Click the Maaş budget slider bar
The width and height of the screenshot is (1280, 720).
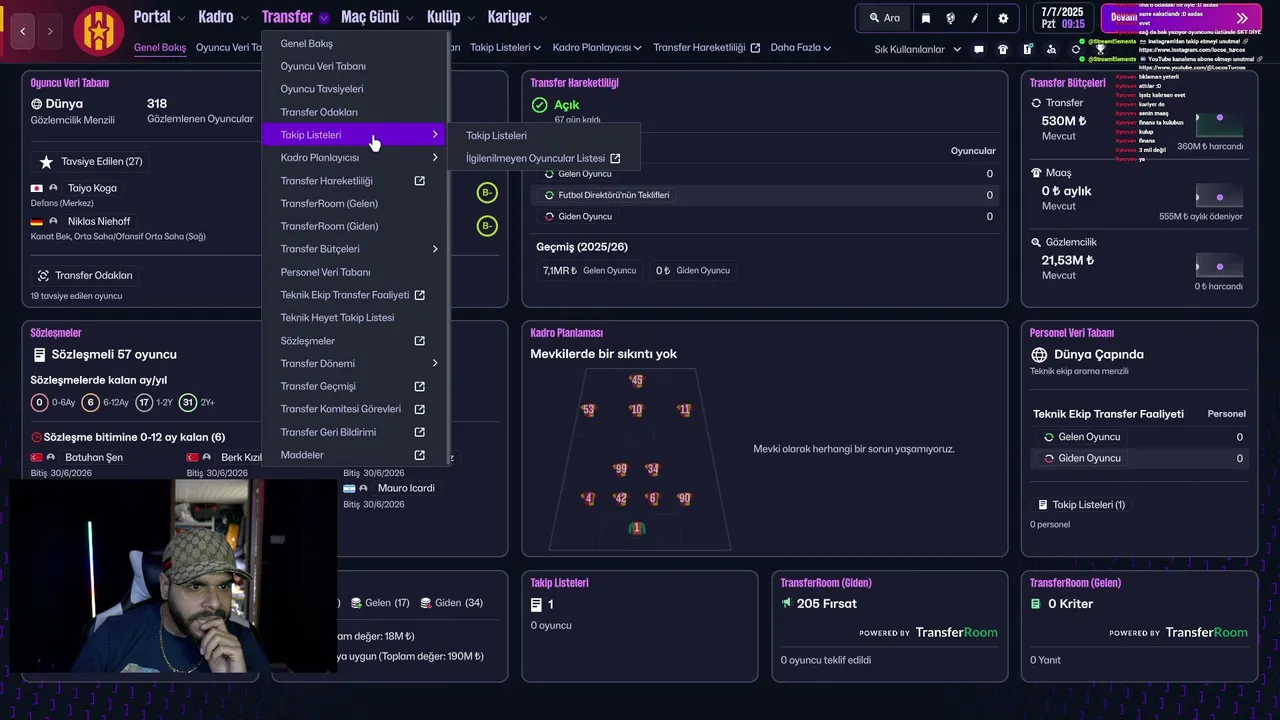coord(1219,197)
